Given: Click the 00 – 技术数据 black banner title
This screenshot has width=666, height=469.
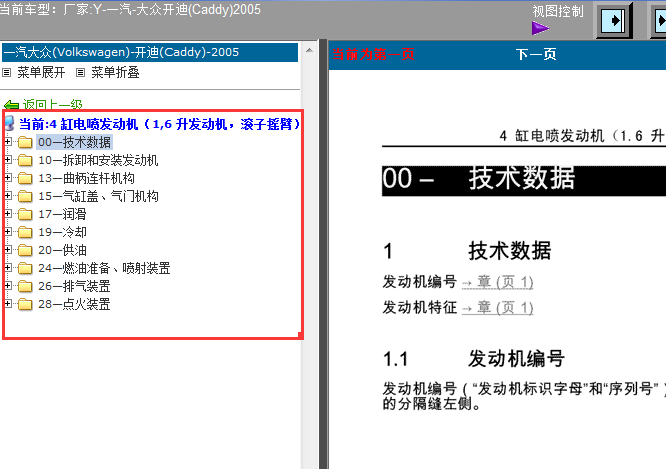Looking at the screenshot, I should [x=524, y=181].
